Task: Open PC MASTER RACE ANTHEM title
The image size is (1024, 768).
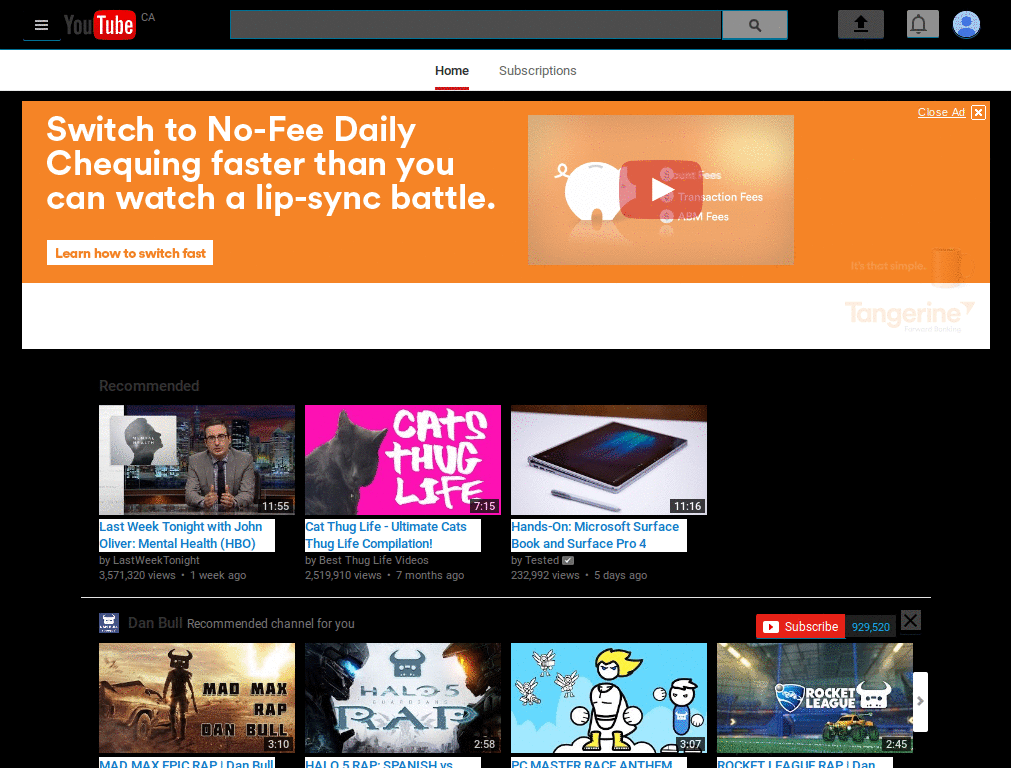Action: (592, 763)
